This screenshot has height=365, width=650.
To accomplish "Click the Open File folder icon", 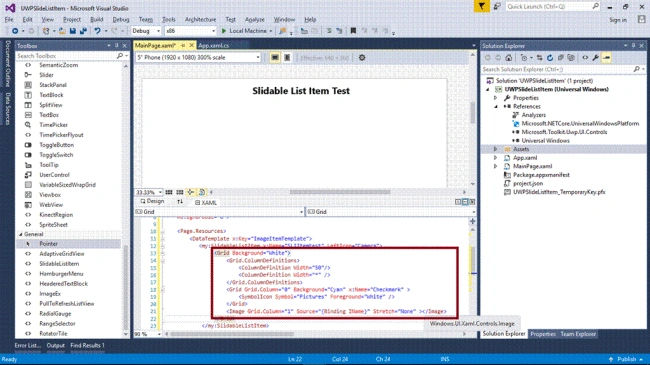I will point(62,31).
